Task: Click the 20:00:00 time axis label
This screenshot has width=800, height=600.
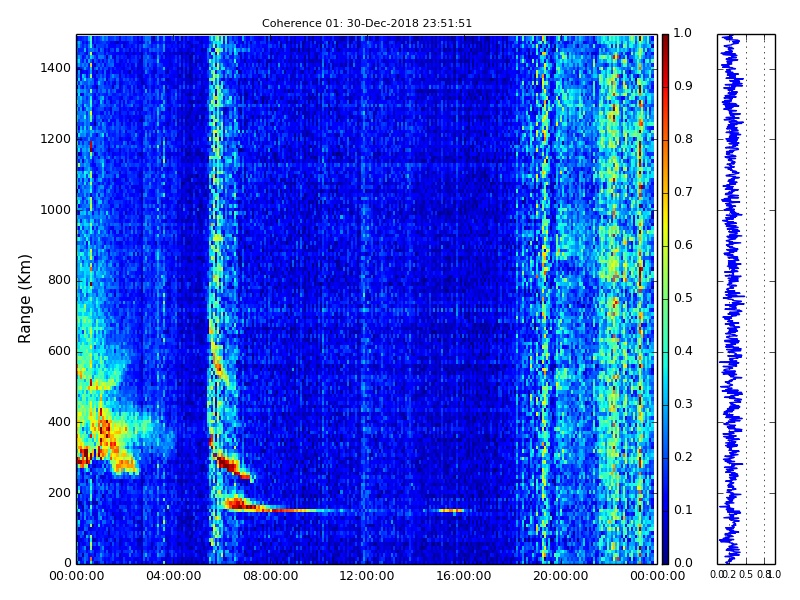Action: coord(561,576)
